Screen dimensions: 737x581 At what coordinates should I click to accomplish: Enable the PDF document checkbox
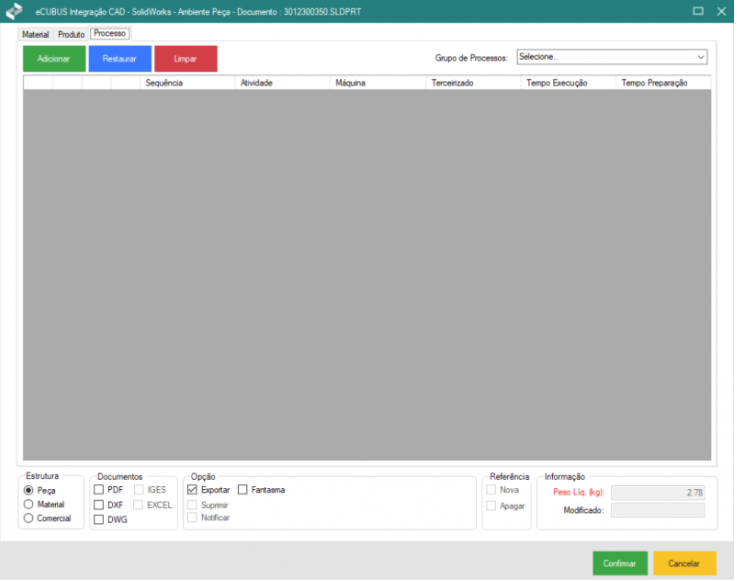coord(99,490)
